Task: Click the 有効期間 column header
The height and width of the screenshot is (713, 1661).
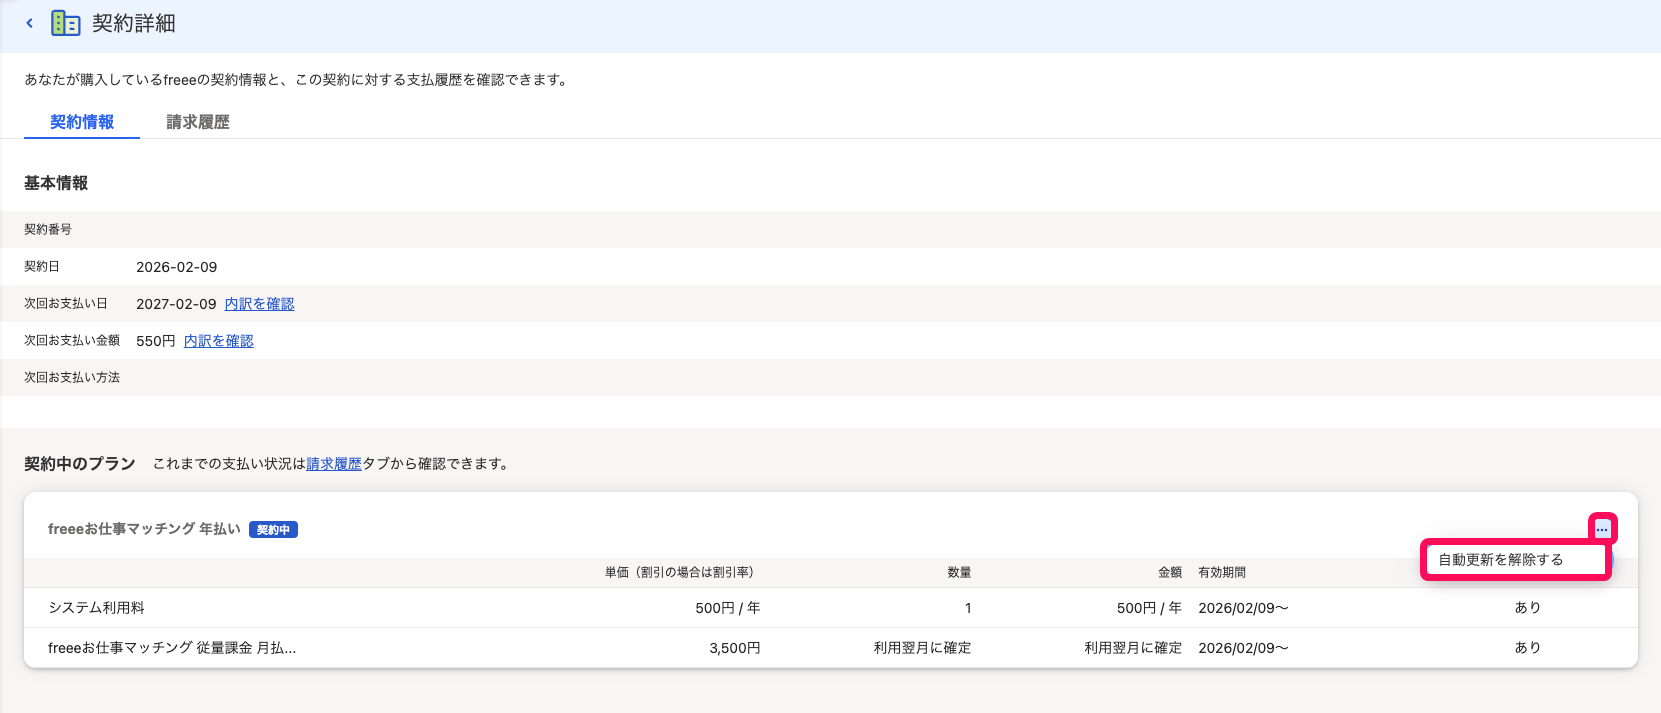Action: [x=1222, y=573]
